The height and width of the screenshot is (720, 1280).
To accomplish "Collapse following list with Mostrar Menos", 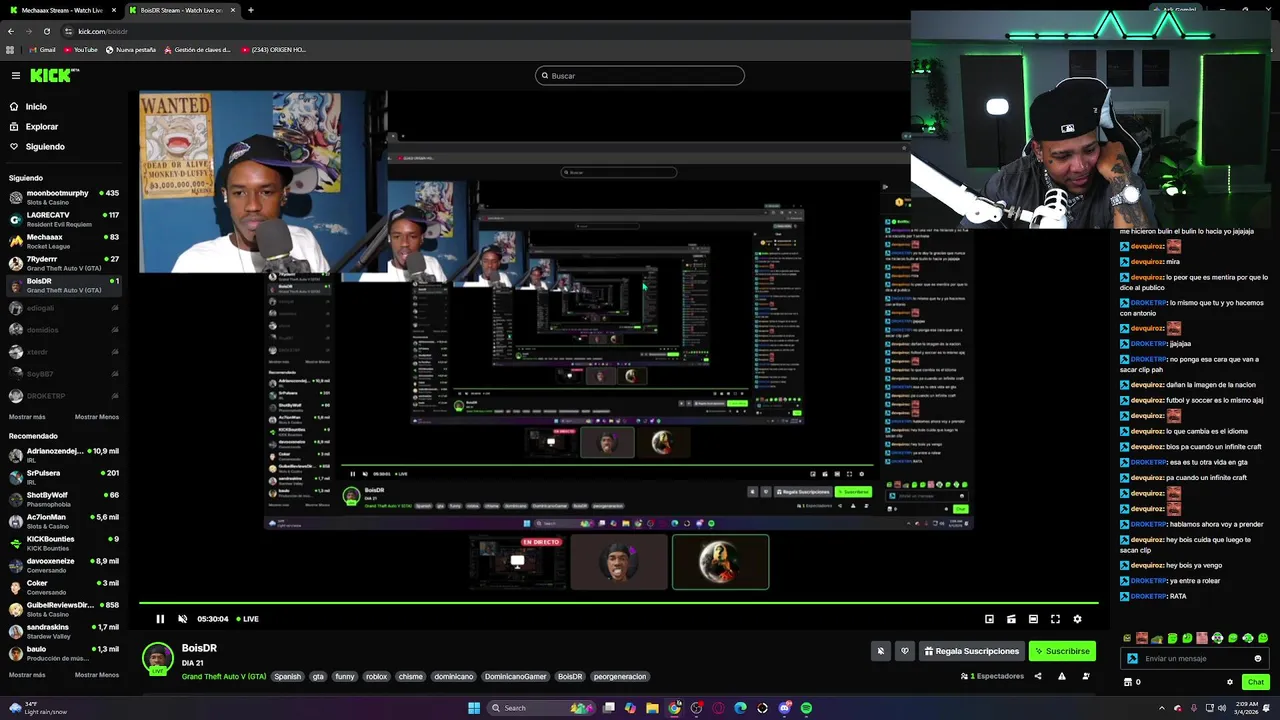I will point(97,417).
